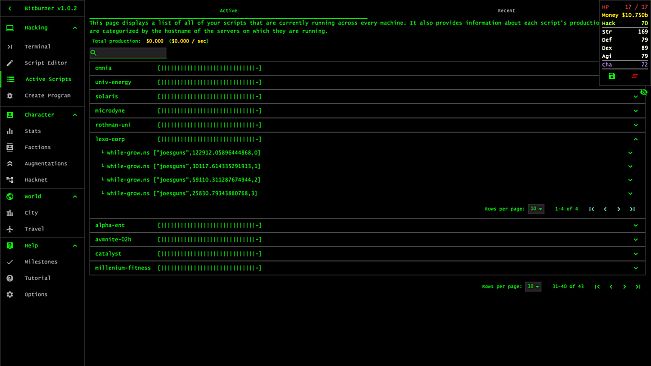This screenshot has width=651, height=366.
Task: Open rows per page dropdown for lexo-corp scripts
Action: 536,209
